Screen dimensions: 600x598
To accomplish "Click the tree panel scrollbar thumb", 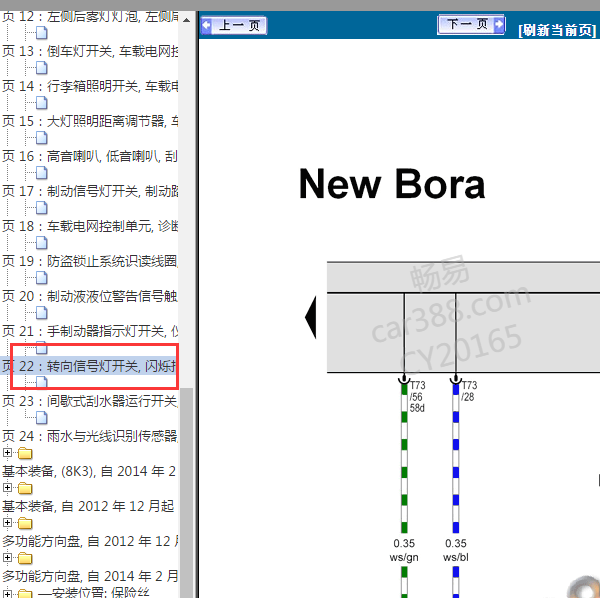I will click(186, 494).
